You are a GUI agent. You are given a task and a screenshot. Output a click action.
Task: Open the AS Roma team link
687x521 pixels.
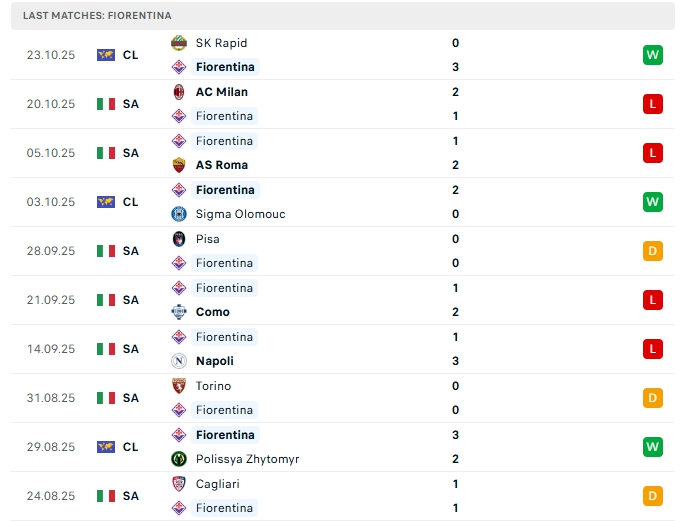click(222, 165)
